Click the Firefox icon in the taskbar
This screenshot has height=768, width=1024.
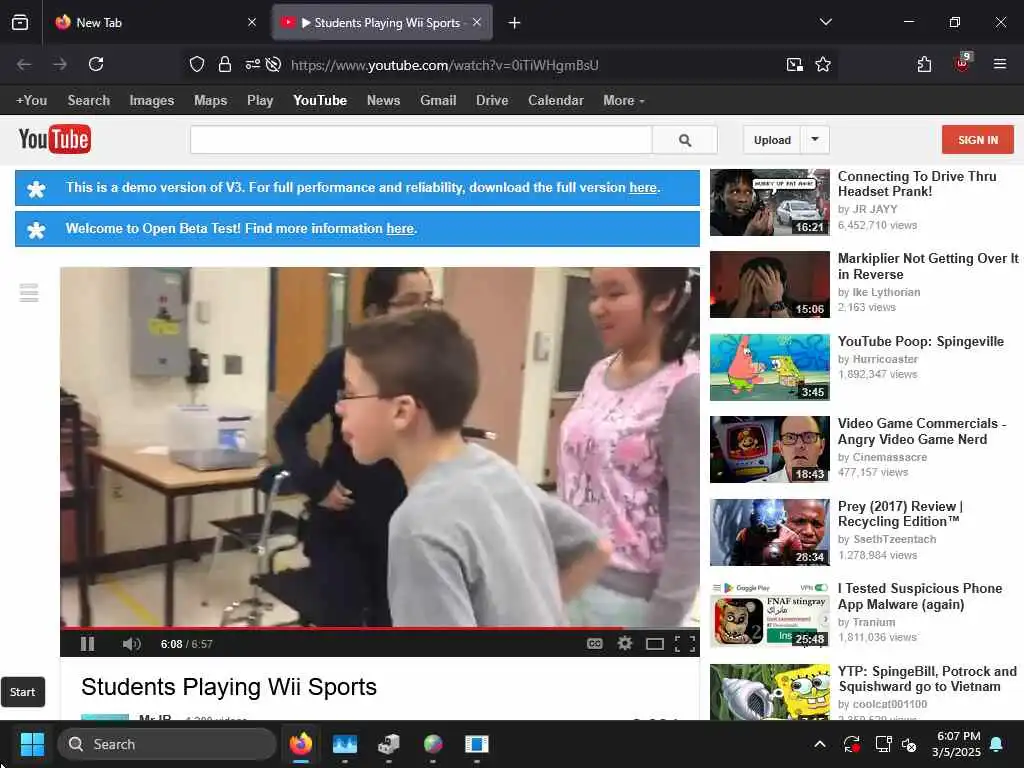coord(301,744)
